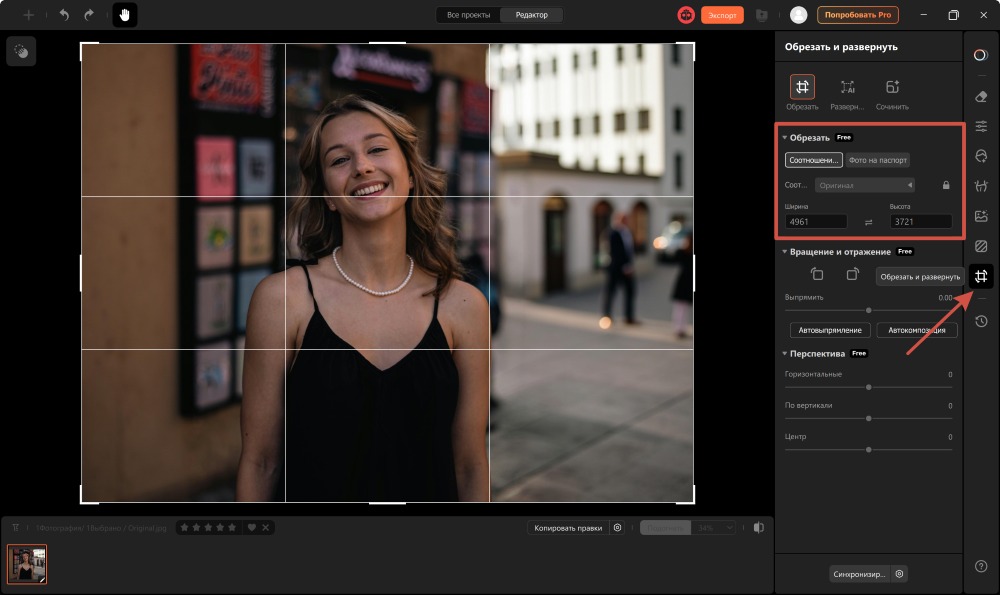Open the striped background tool icon

981,246
